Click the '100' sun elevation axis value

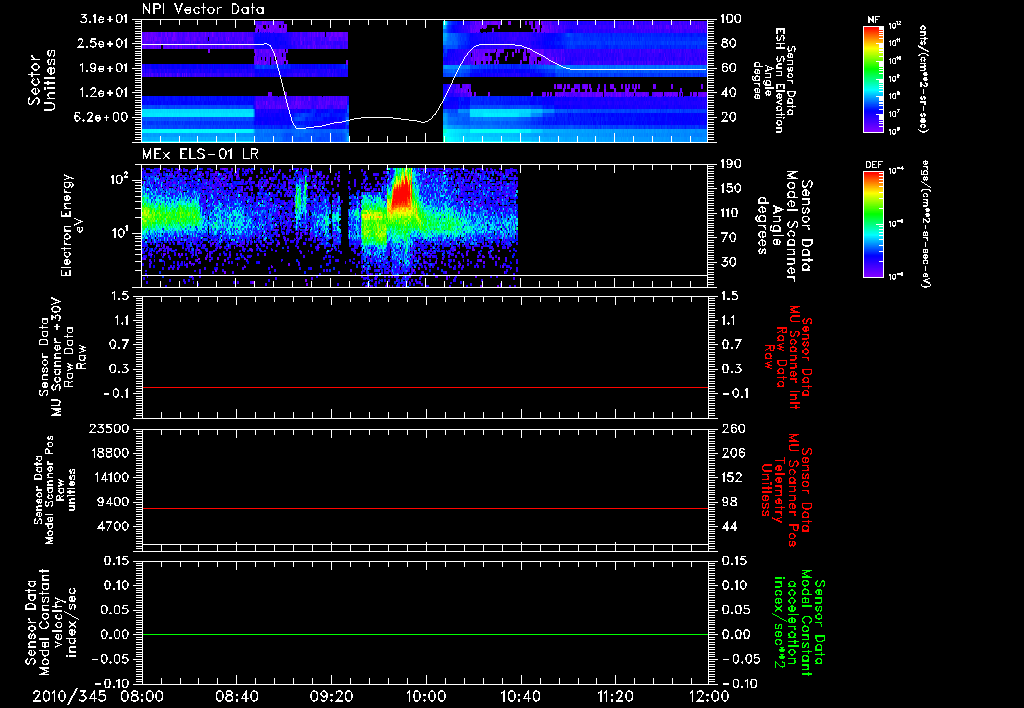coord(731,19)
